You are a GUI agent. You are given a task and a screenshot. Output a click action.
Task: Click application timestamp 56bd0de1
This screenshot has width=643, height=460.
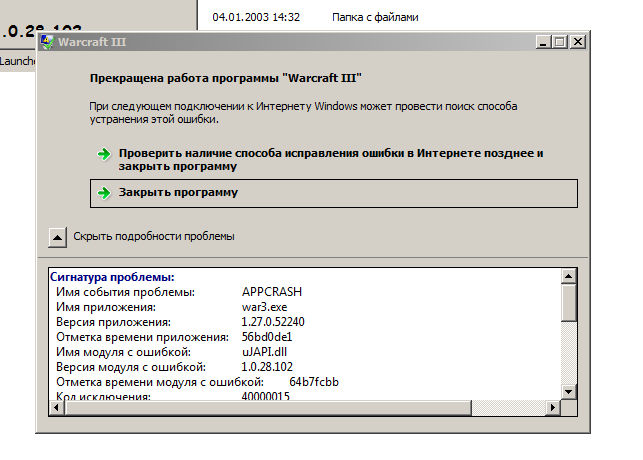267,337
